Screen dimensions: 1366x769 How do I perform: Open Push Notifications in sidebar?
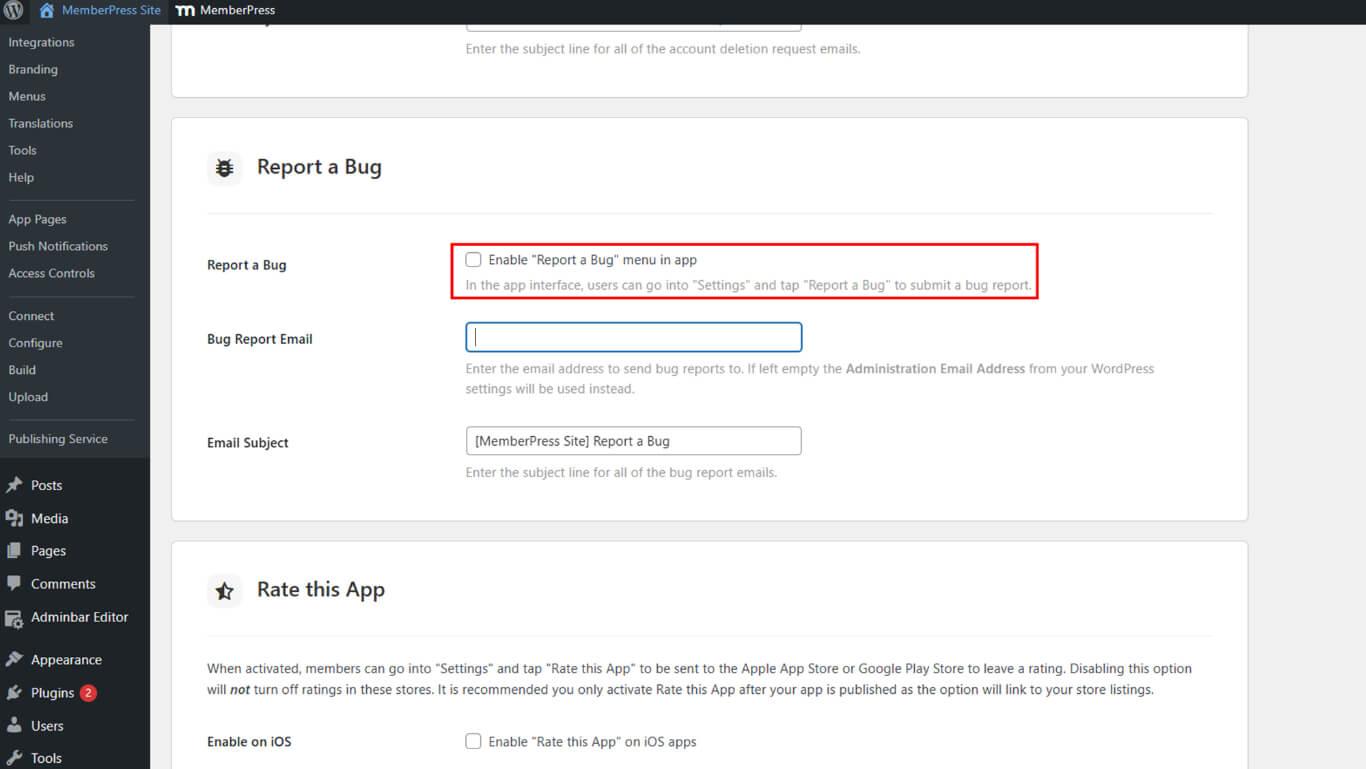(x=58, y=246)
